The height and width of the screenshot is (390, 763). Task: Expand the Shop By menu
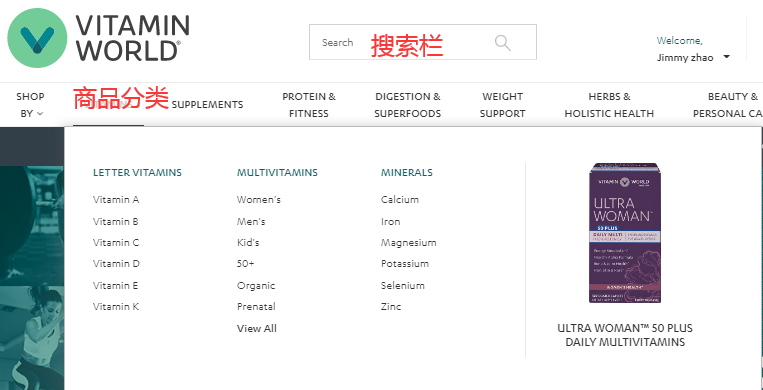(31, 105)
